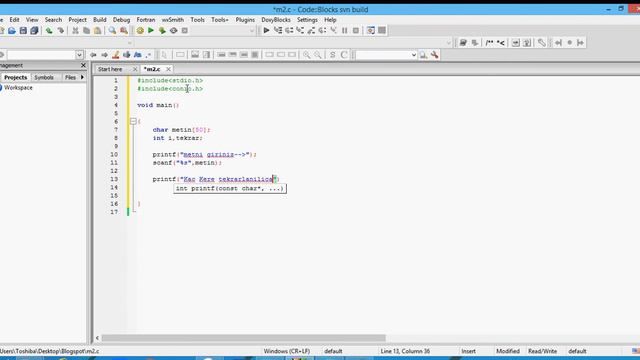Open the wxSmith menu
The height and width of the screenshot is (360, 640).
tap(173, 20)
